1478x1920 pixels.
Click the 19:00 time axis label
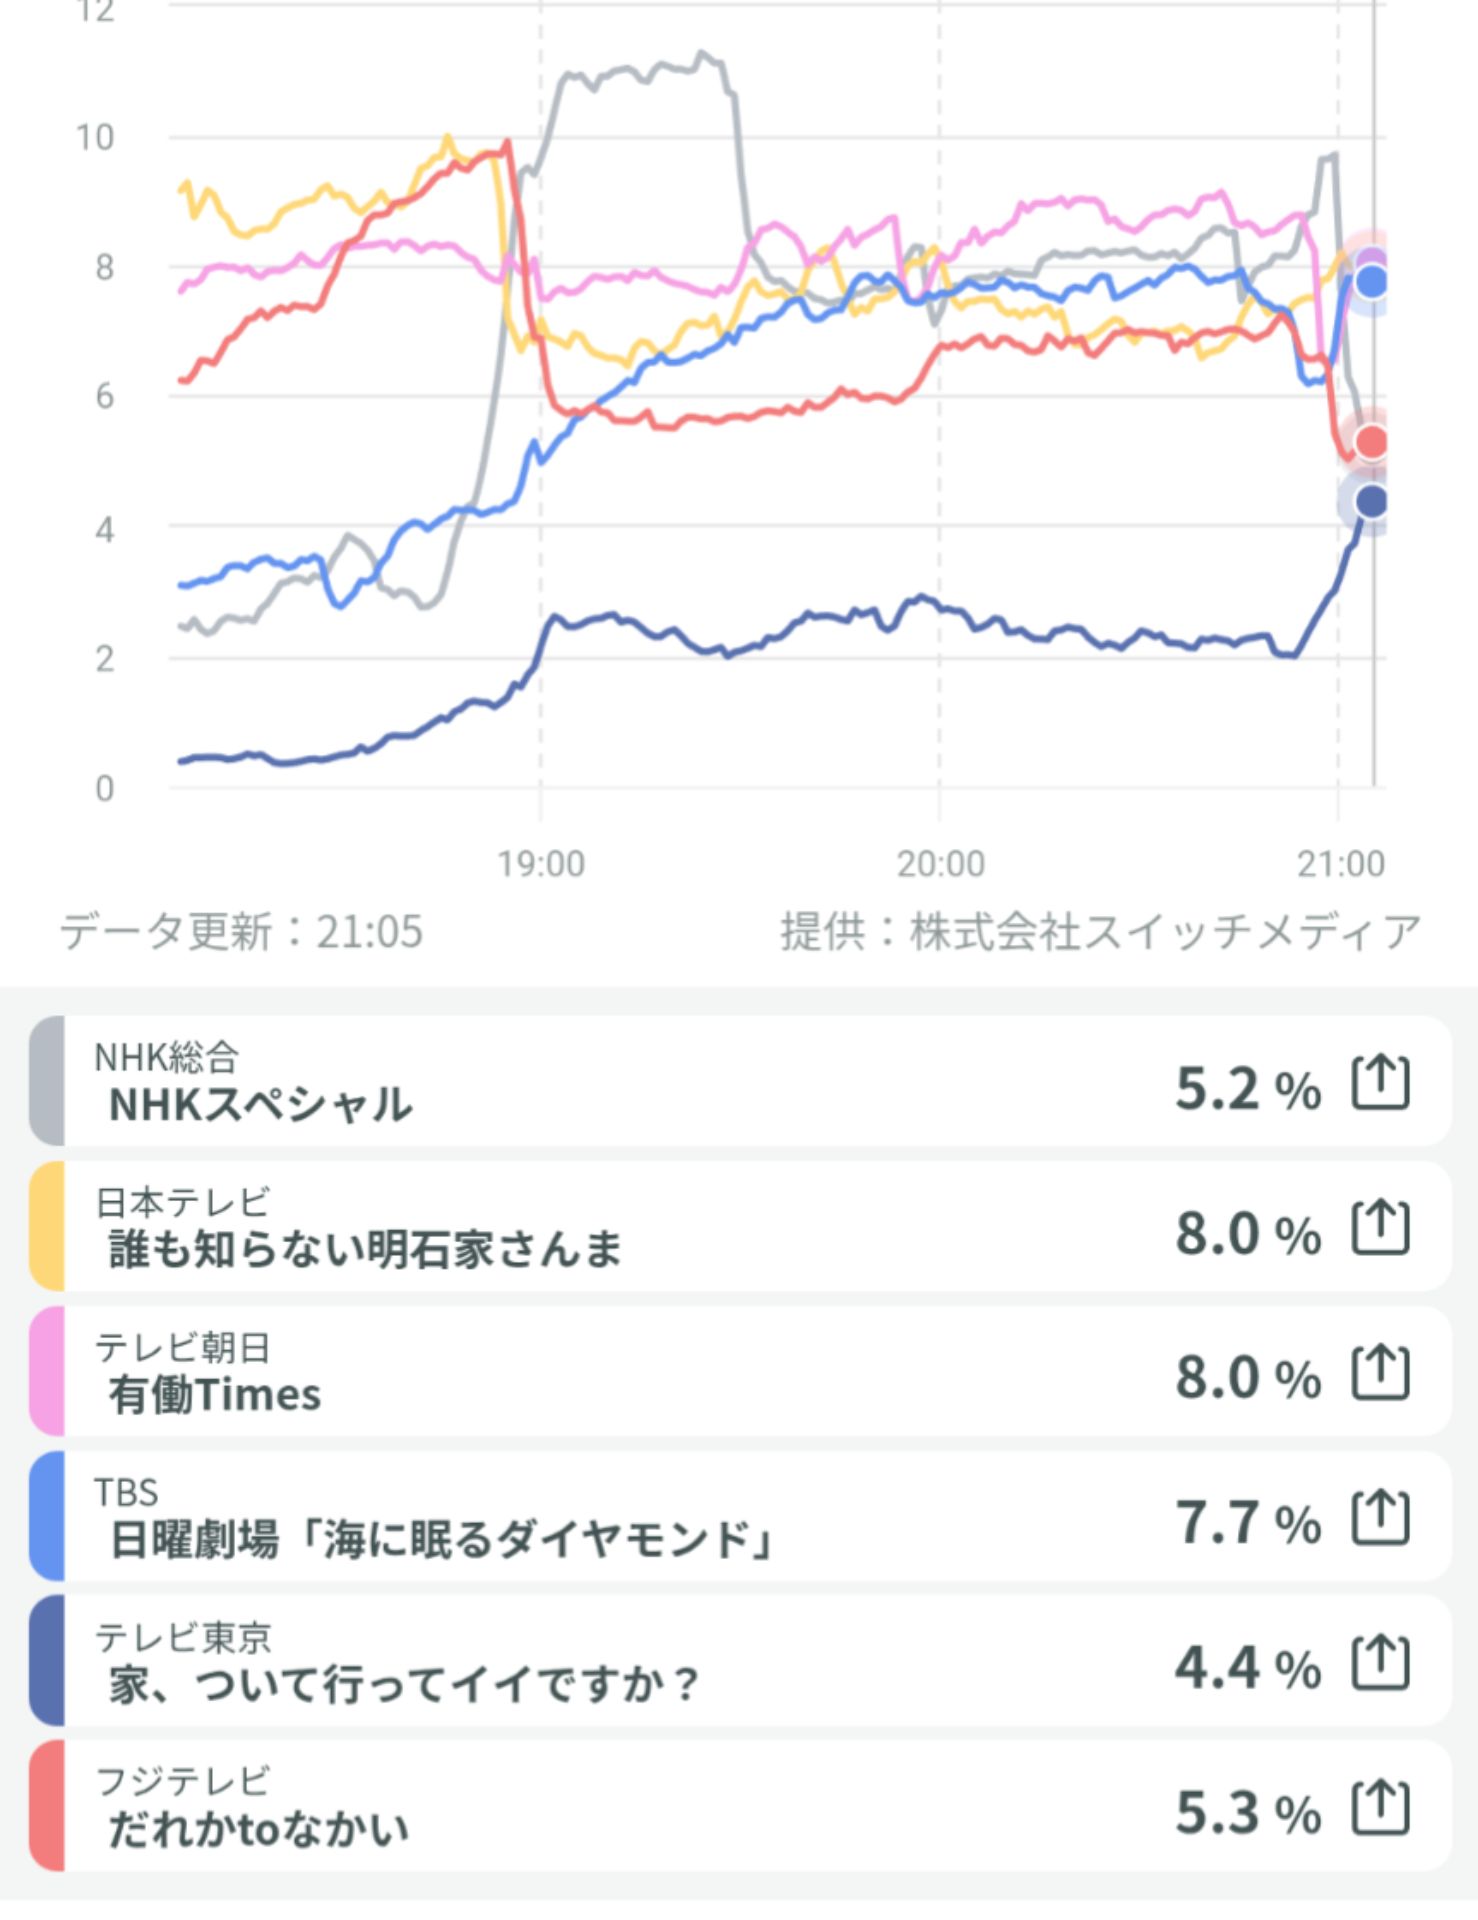point(541,863)
